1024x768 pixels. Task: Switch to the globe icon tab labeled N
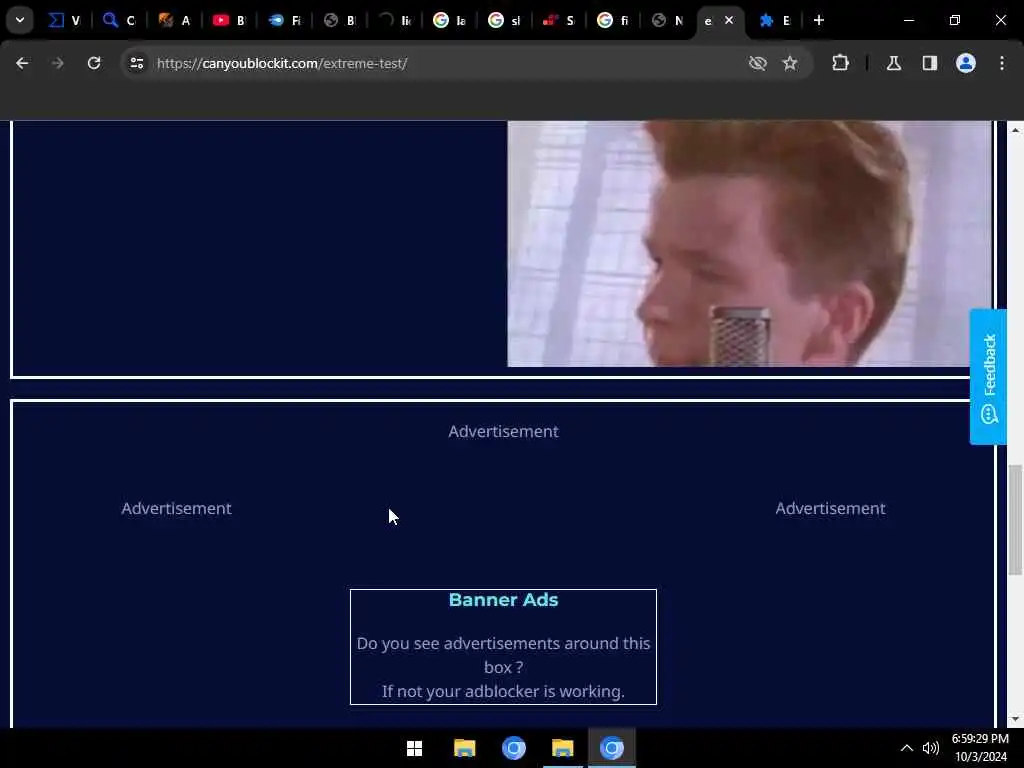pyautogui.click(x=668, y=20)
